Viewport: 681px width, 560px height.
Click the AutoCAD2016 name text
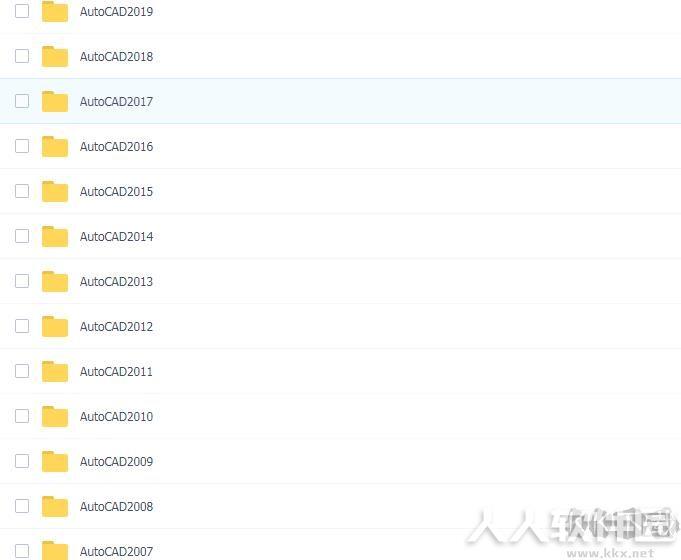(116, 146)
